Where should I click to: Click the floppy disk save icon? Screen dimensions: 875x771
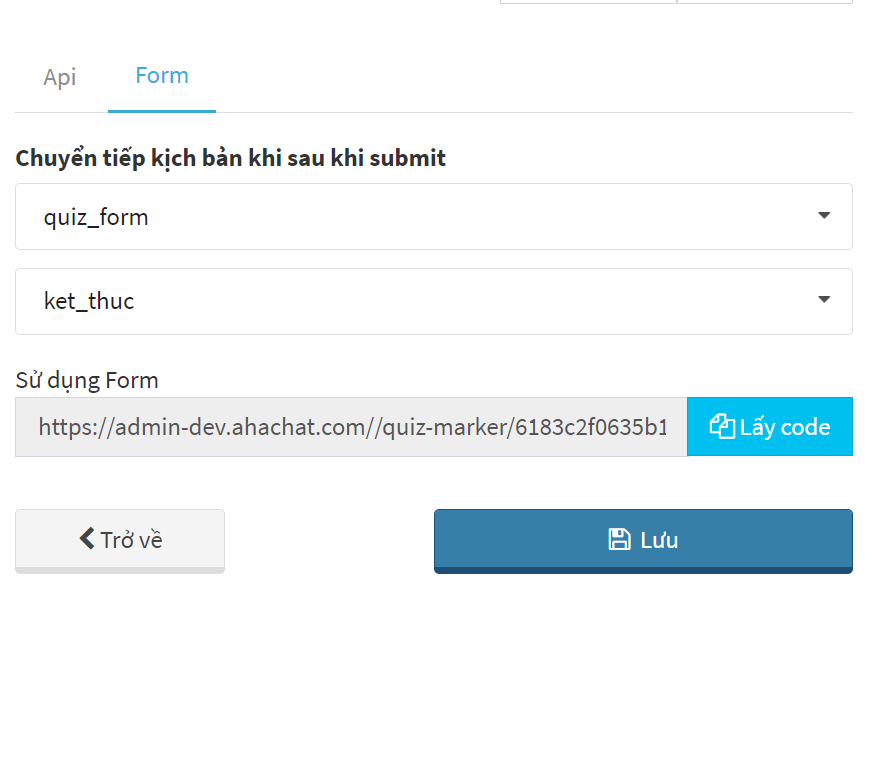(619, 540)
